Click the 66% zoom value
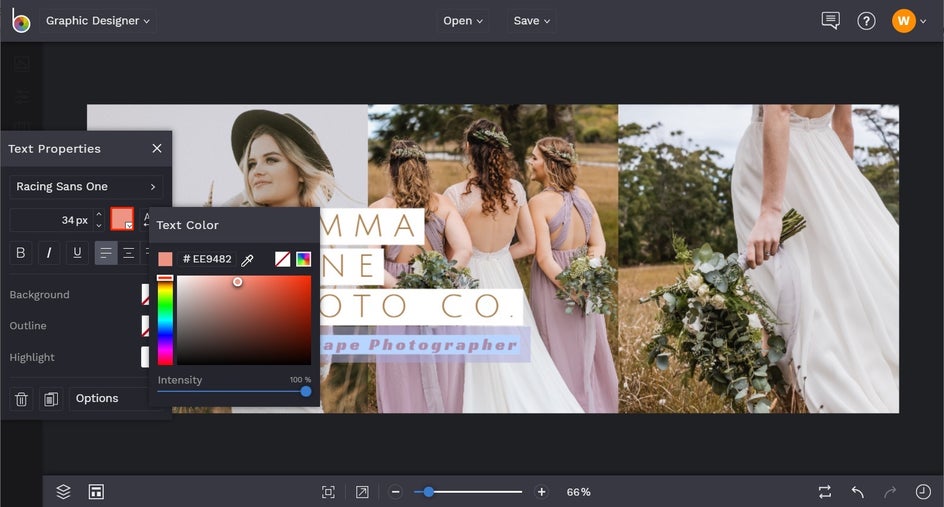Viewport: 944px width, 507px height. pos(578,492)
